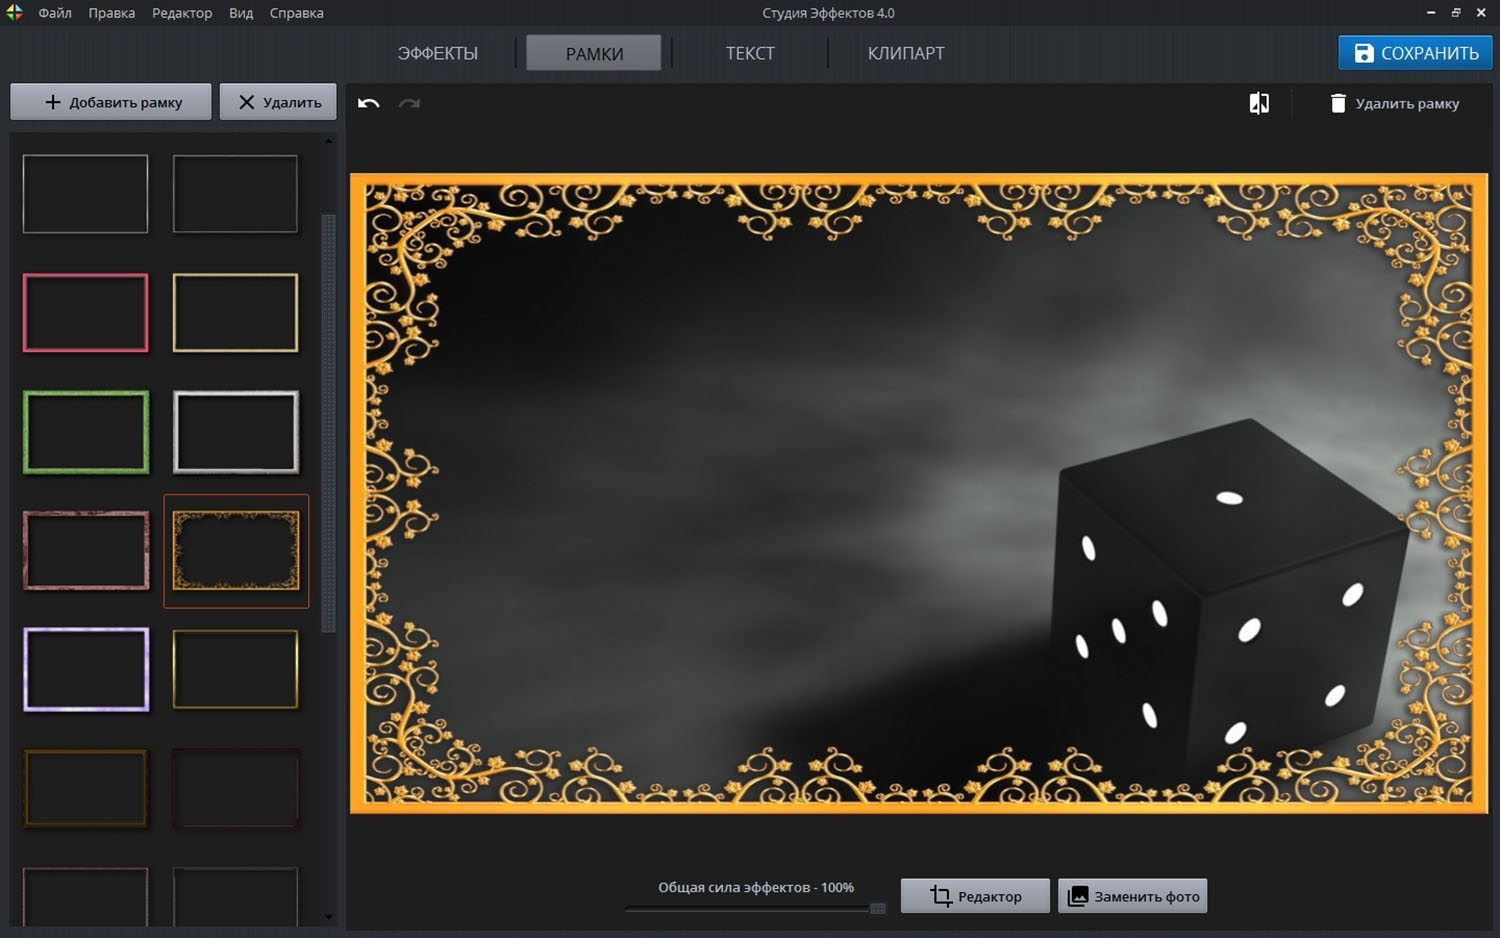Switch to the ЭФФЕКТЫ tab
Image resolution: width=1500 pixels, height=938 pixels.
(x=437, y=53)
